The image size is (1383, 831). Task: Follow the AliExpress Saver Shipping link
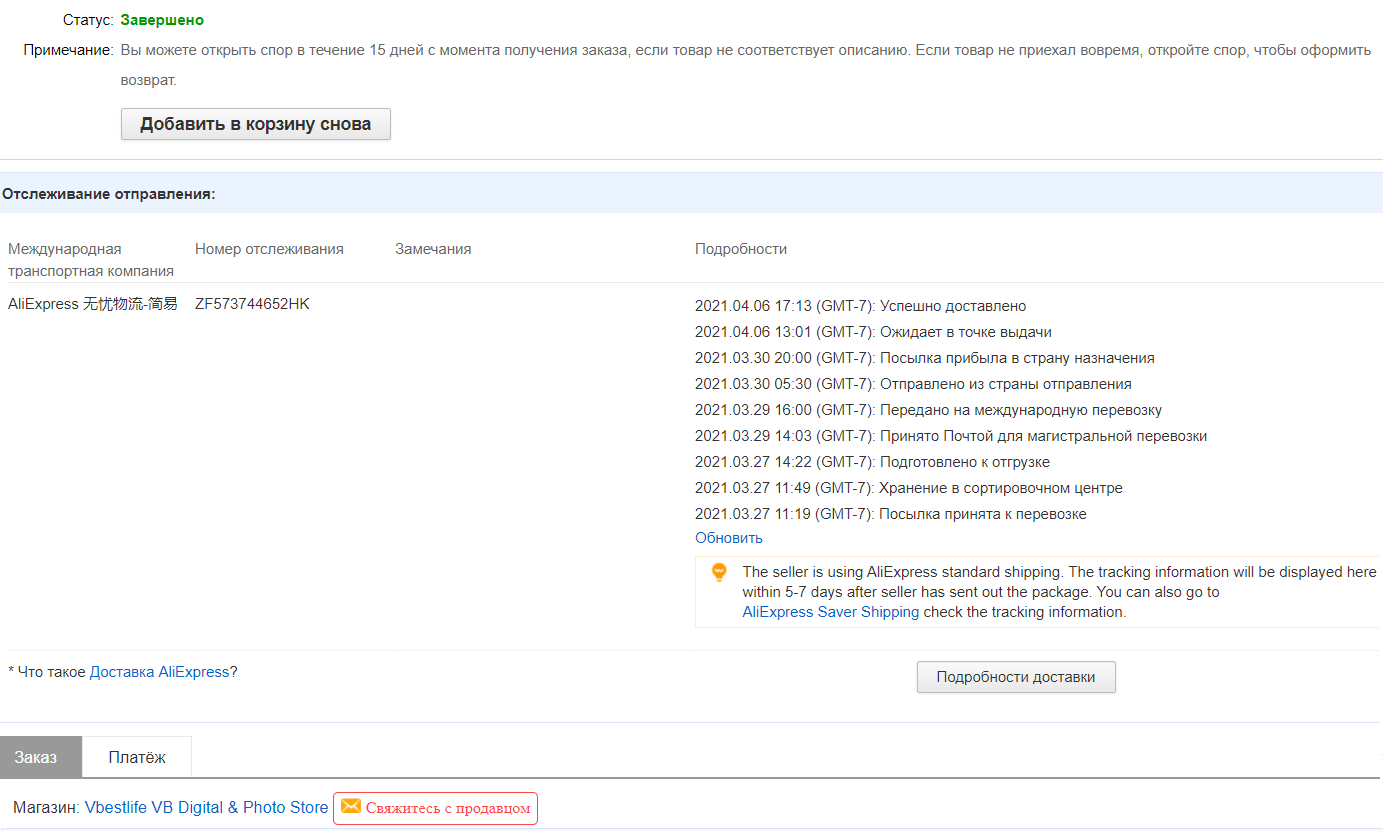(x=830, y=612)
